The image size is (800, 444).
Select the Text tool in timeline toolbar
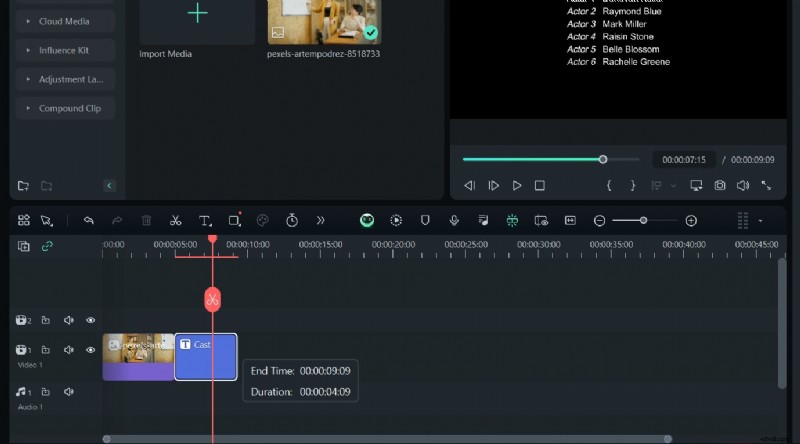(204, 220)
